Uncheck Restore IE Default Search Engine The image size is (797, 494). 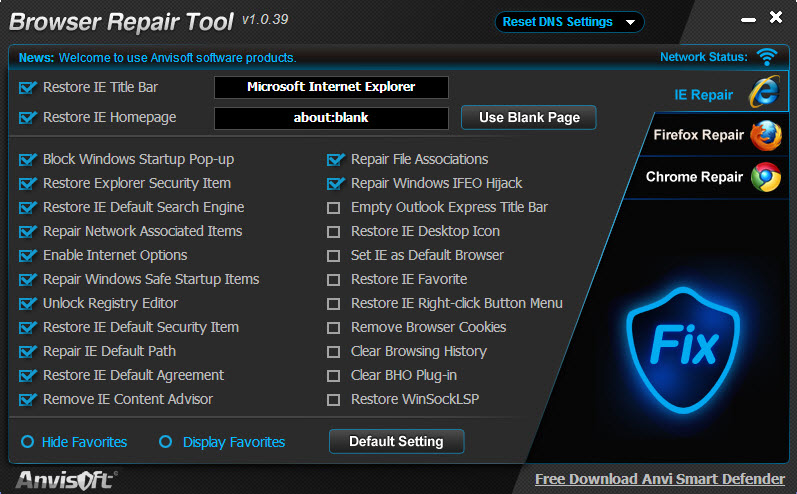click(x=27, y=208)
